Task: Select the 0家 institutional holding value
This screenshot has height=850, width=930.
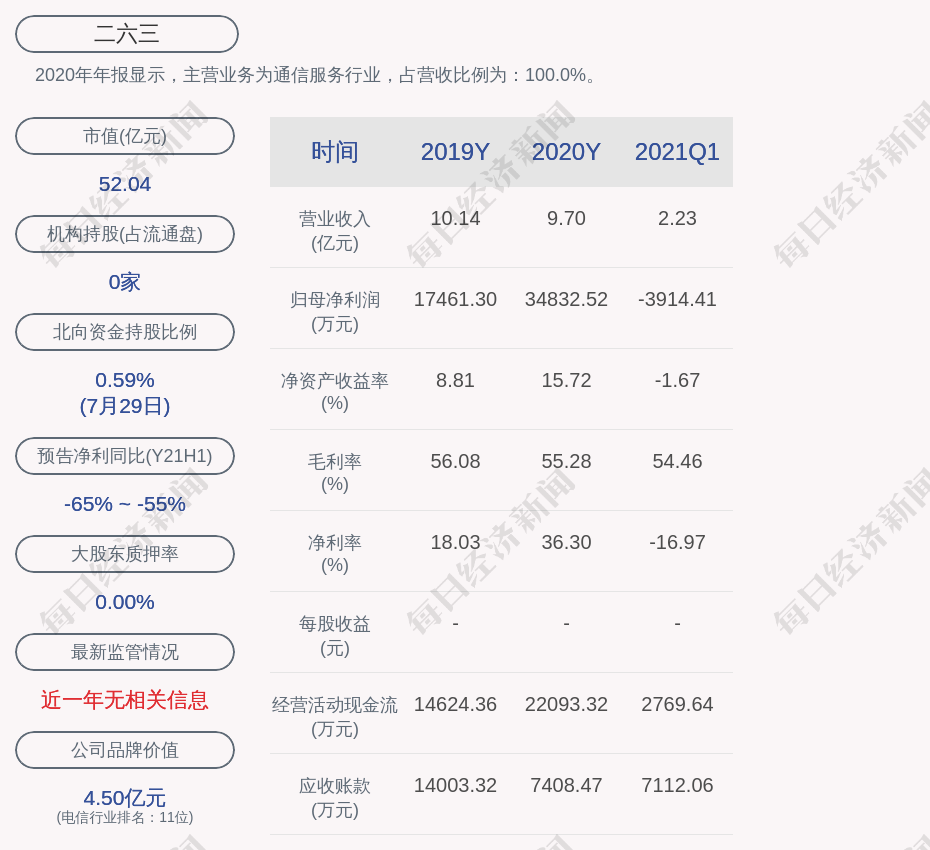Action: (x=125, y=282)
